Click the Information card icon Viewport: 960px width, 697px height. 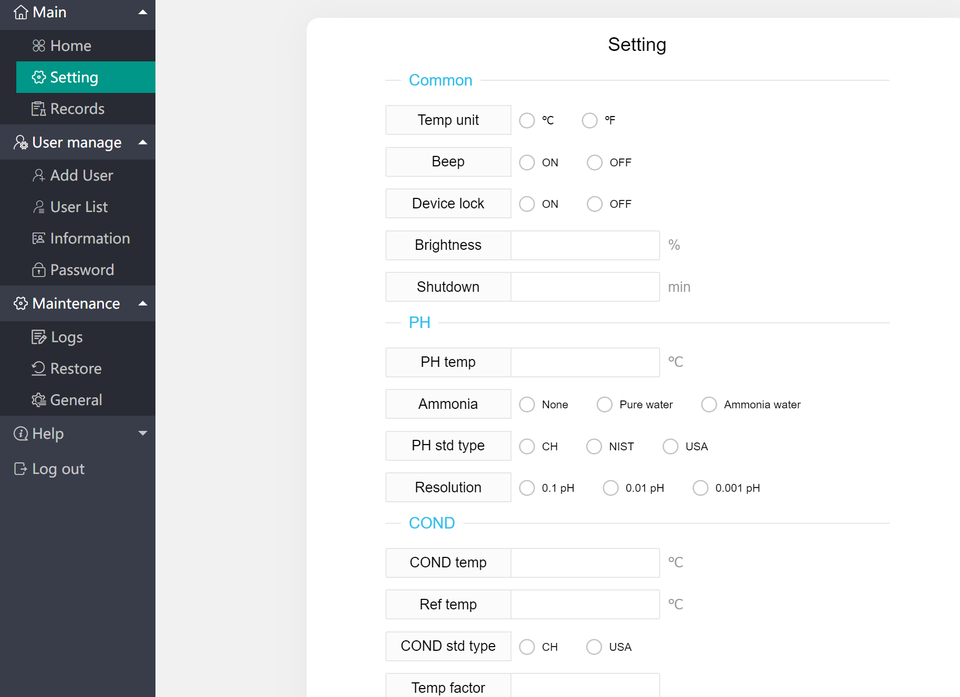(x=39, y=238)
